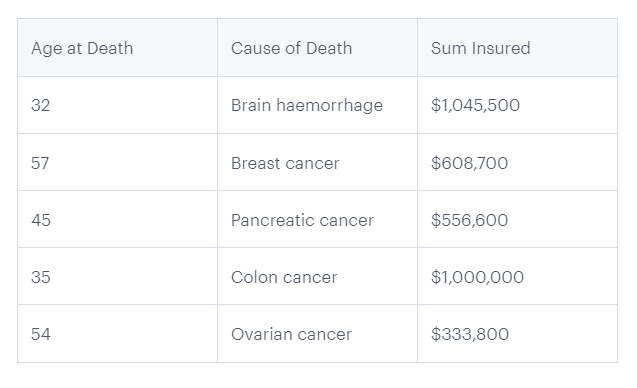Click the Colon cancer cell
Image resolution: width=637 pixels, height=388 pixels.
tap(317, 276)
